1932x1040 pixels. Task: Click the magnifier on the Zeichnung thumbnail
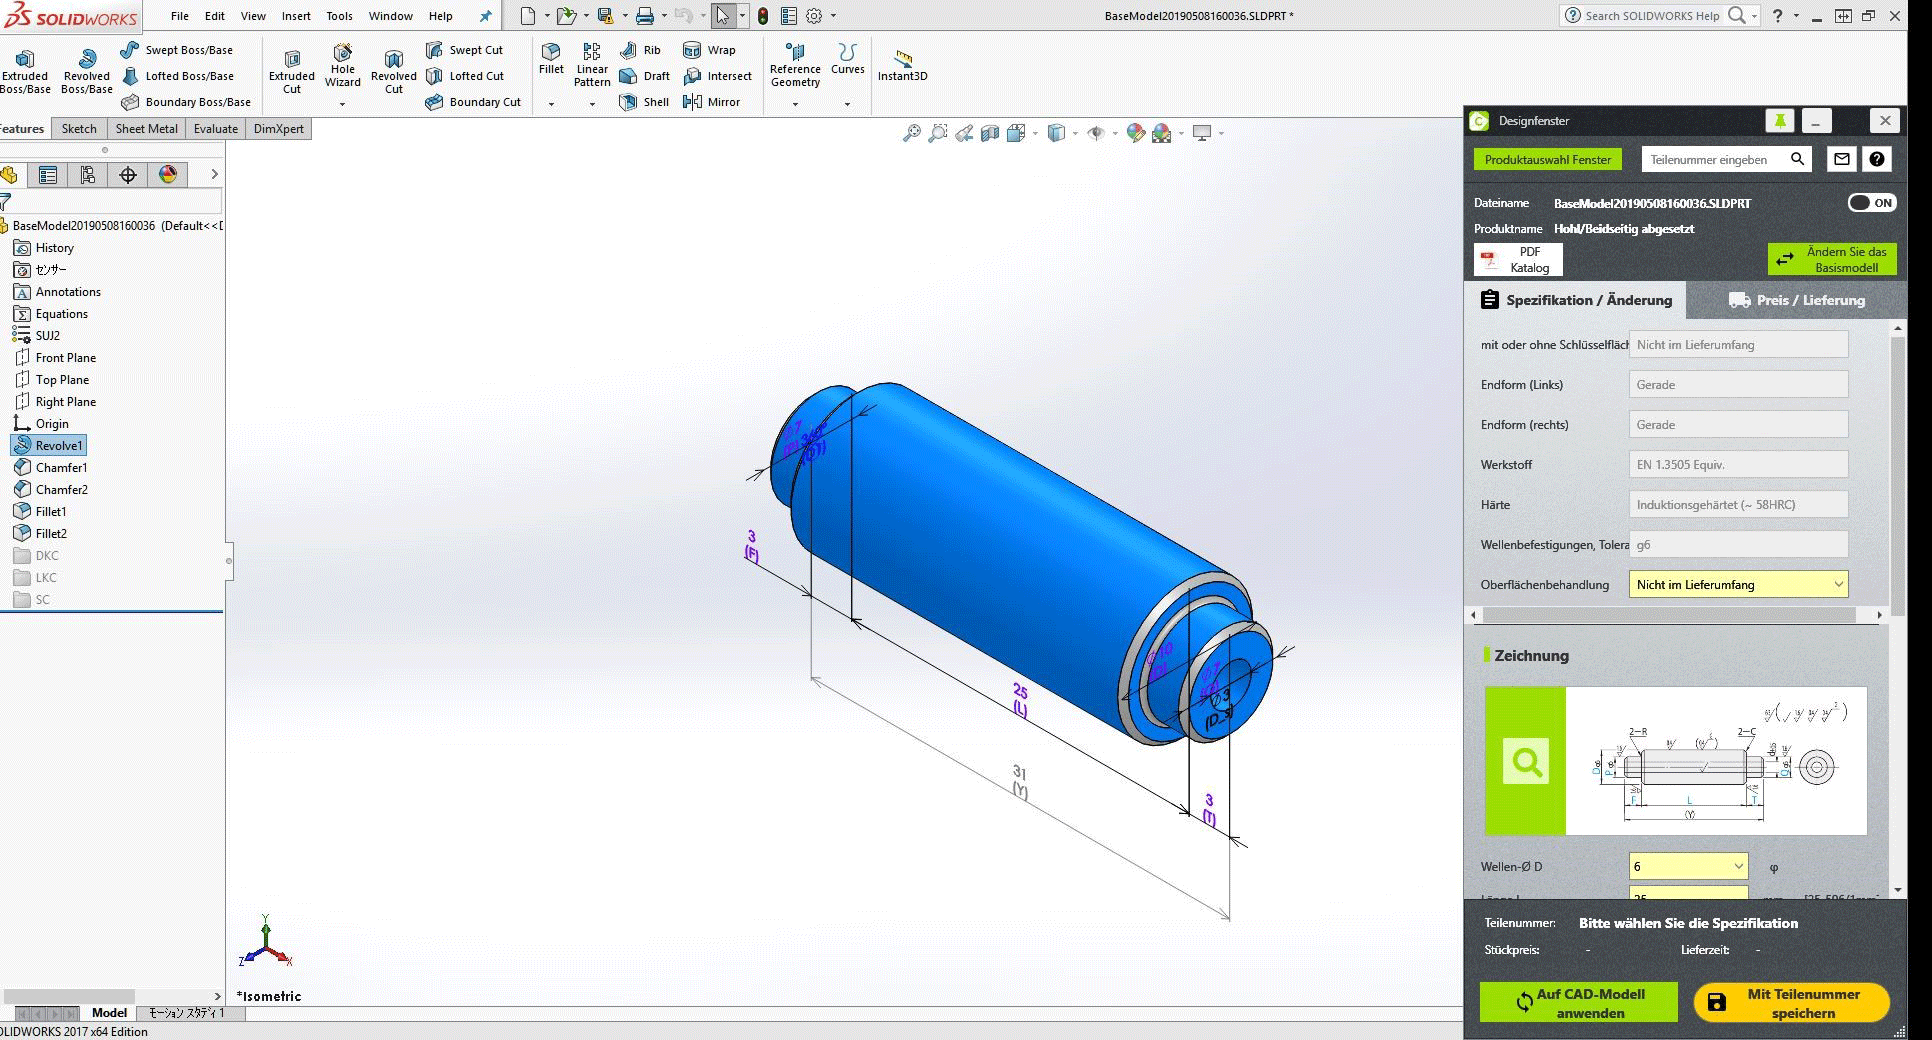click(1525, 761)
